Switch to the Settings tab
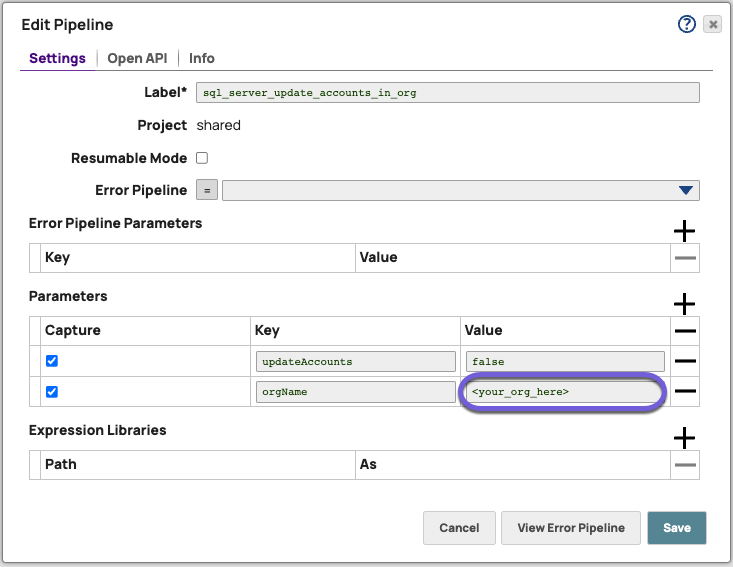Screen dimensions: 733x567 [x=57, y=58]
